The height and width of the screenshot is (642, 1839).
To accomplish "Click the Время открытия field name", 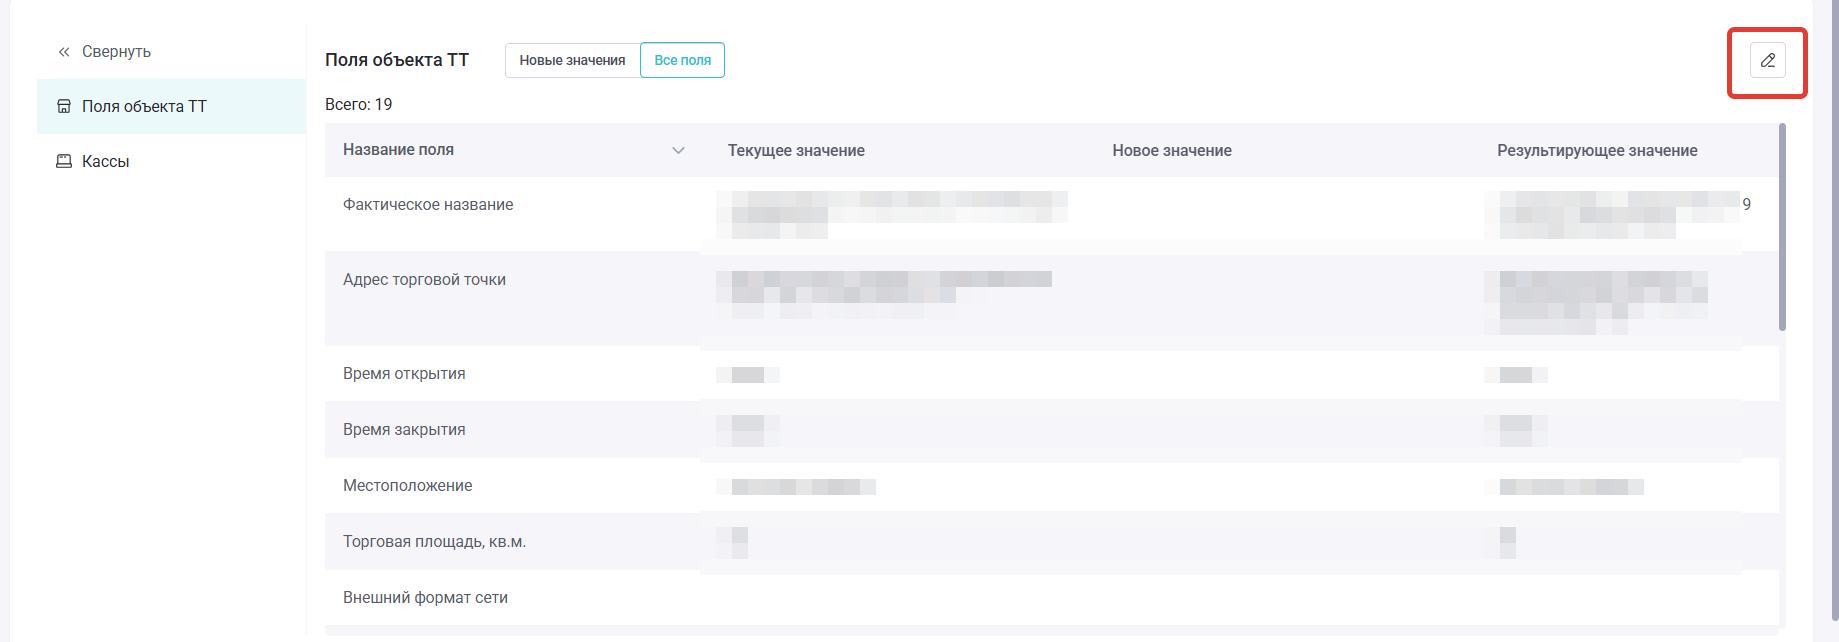I will click(404, 374).
